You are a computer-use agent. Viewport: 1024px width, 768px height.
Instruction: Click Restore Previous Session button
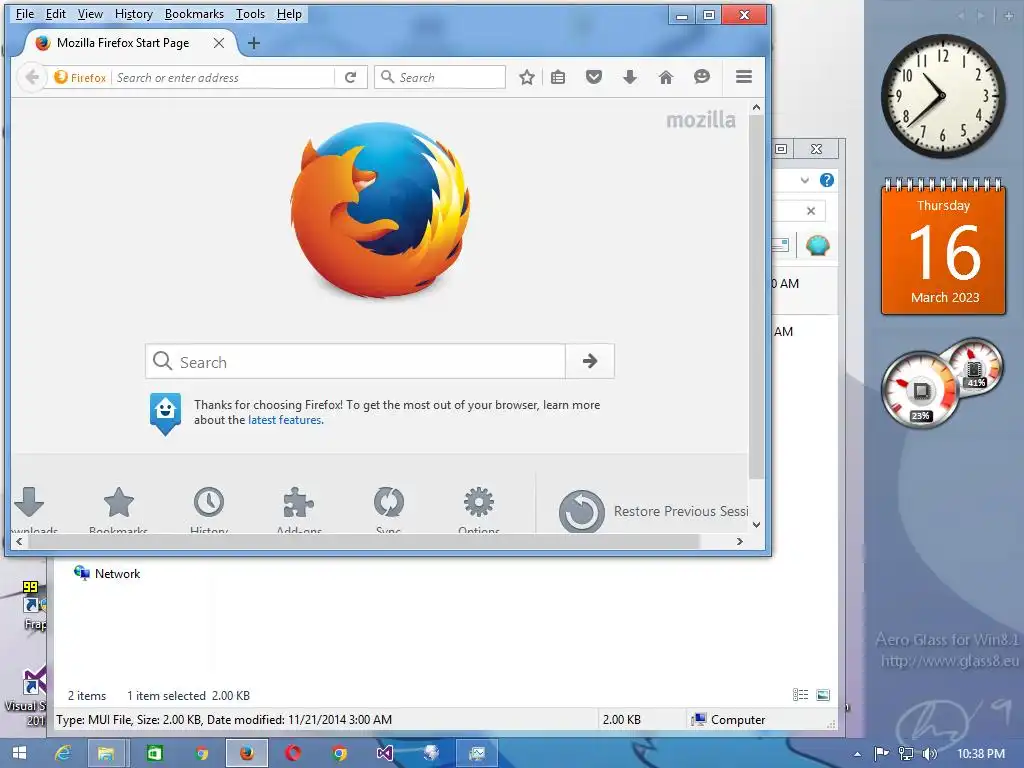(653, 511)
